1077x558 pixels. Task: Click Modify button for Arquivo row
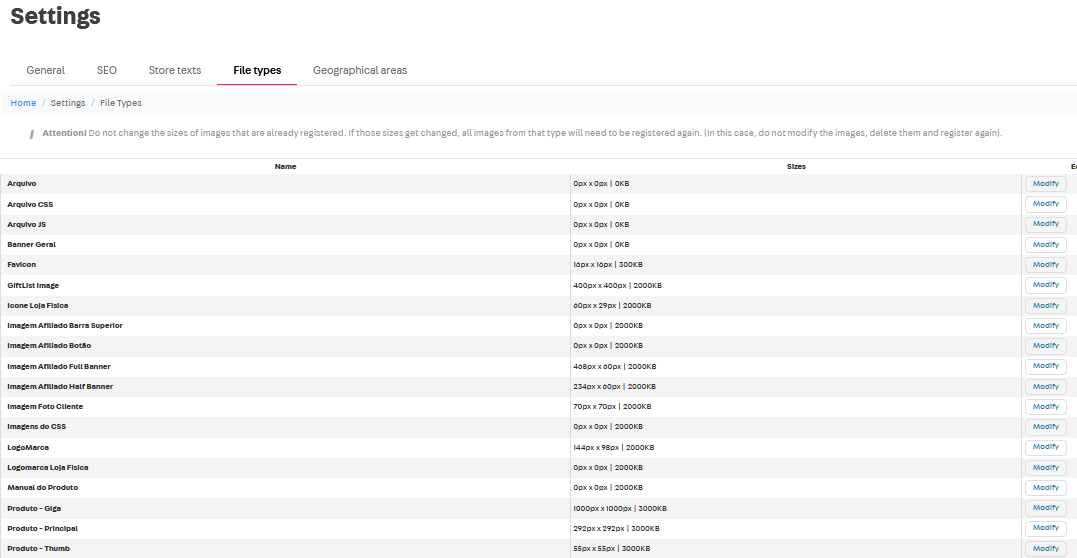coord(1045,184)
